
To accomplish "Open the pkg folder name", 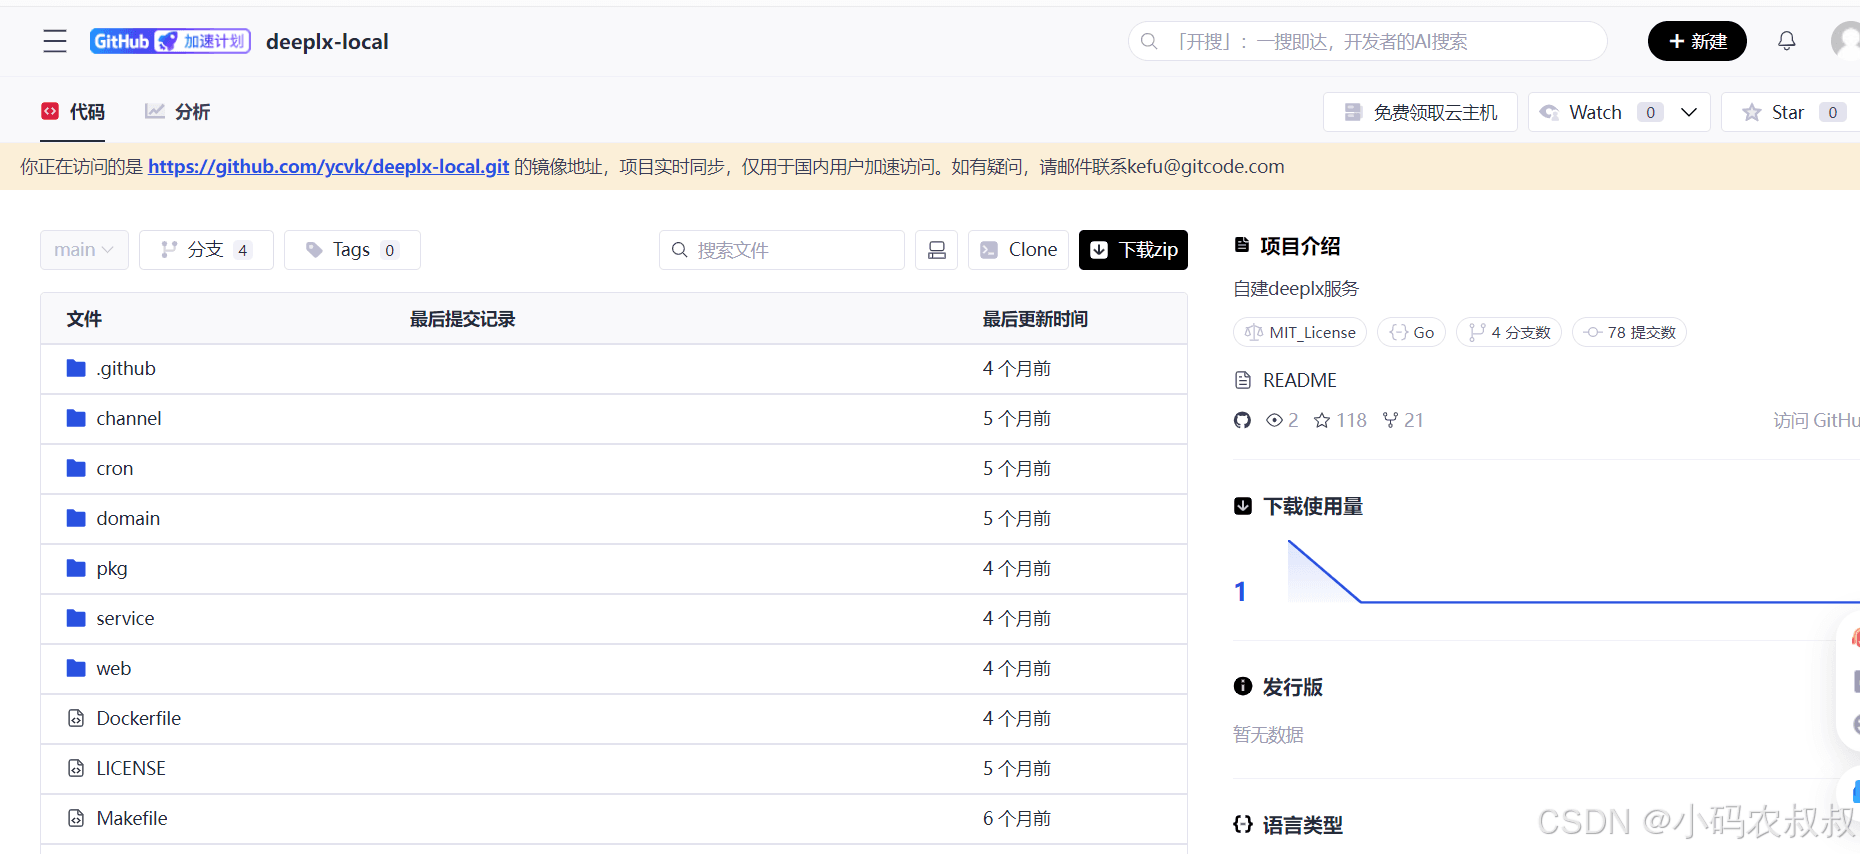I will click(112, 568).
